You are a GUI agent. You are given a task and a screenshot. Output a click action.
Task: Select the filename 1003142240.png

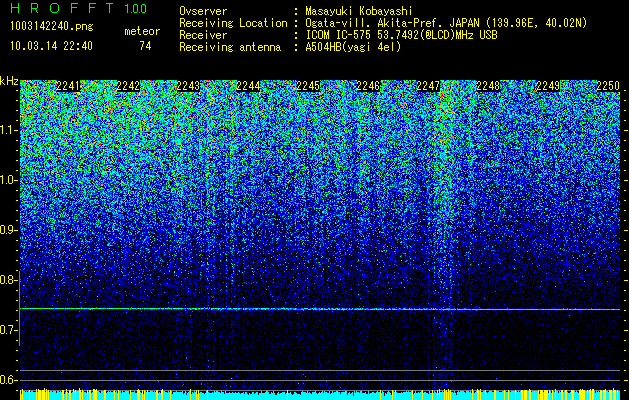click(x=52, y=26)
